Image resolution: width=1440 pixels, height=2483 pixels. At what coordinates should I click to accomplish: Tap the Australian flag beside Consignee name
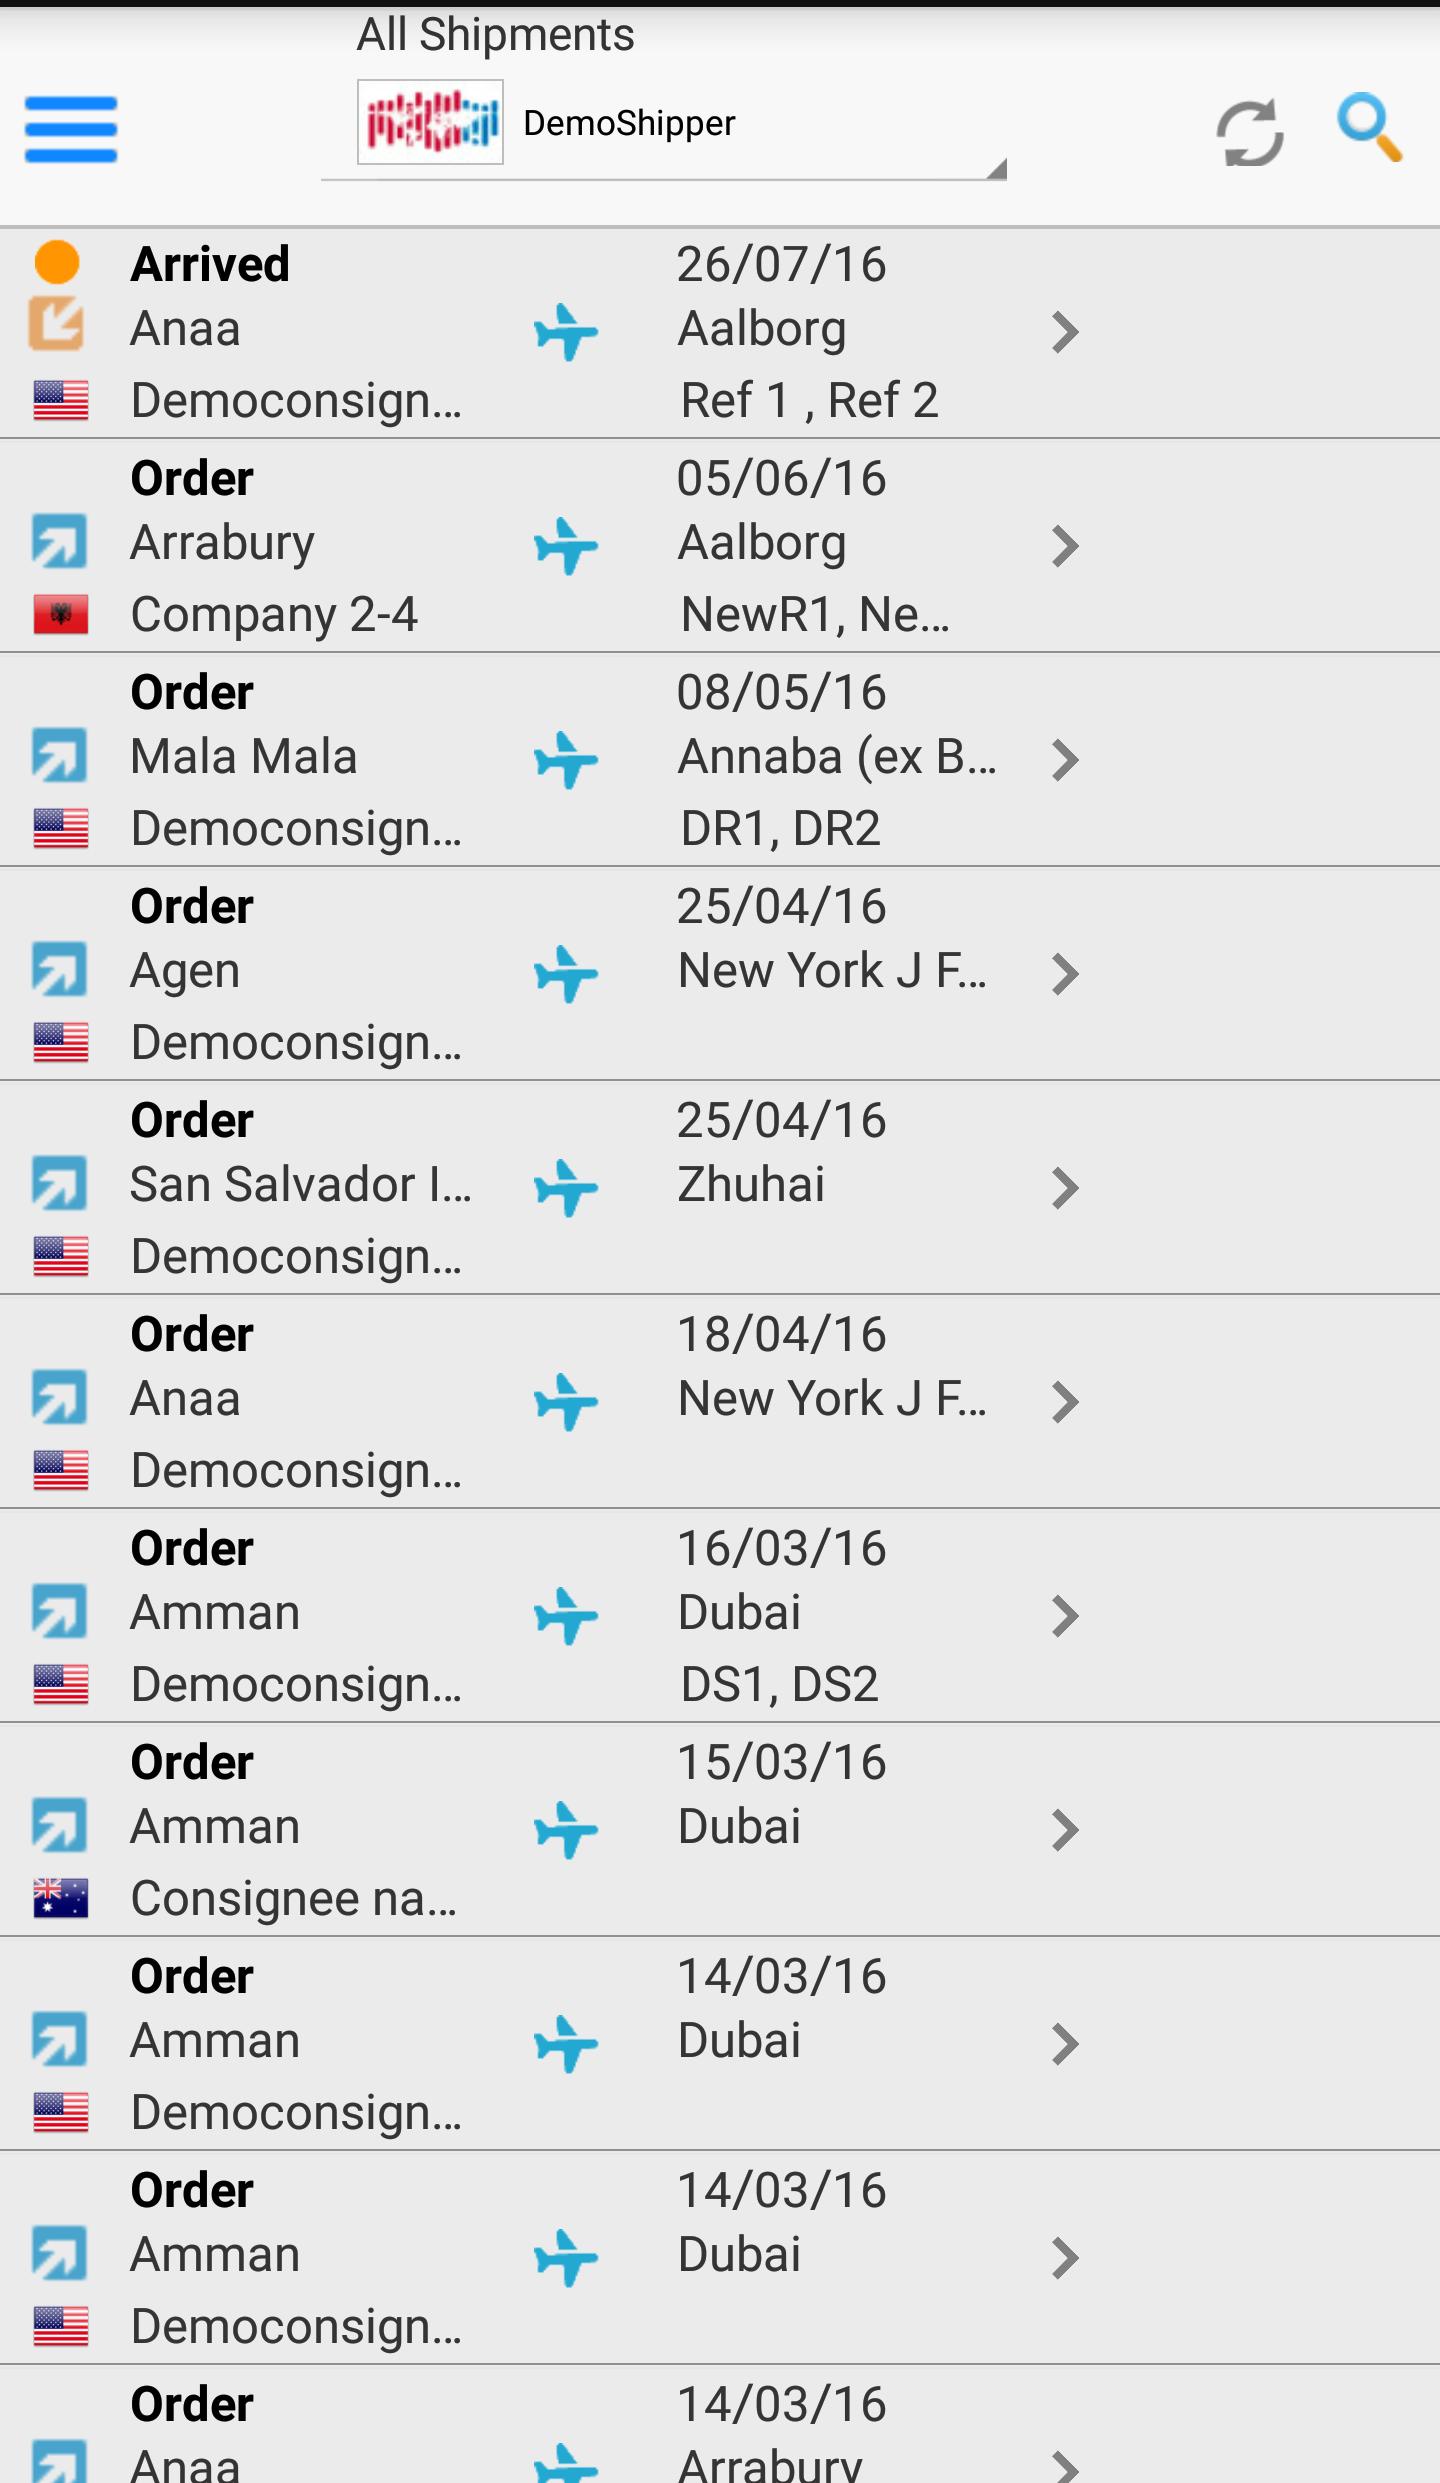click(61, 1898)
